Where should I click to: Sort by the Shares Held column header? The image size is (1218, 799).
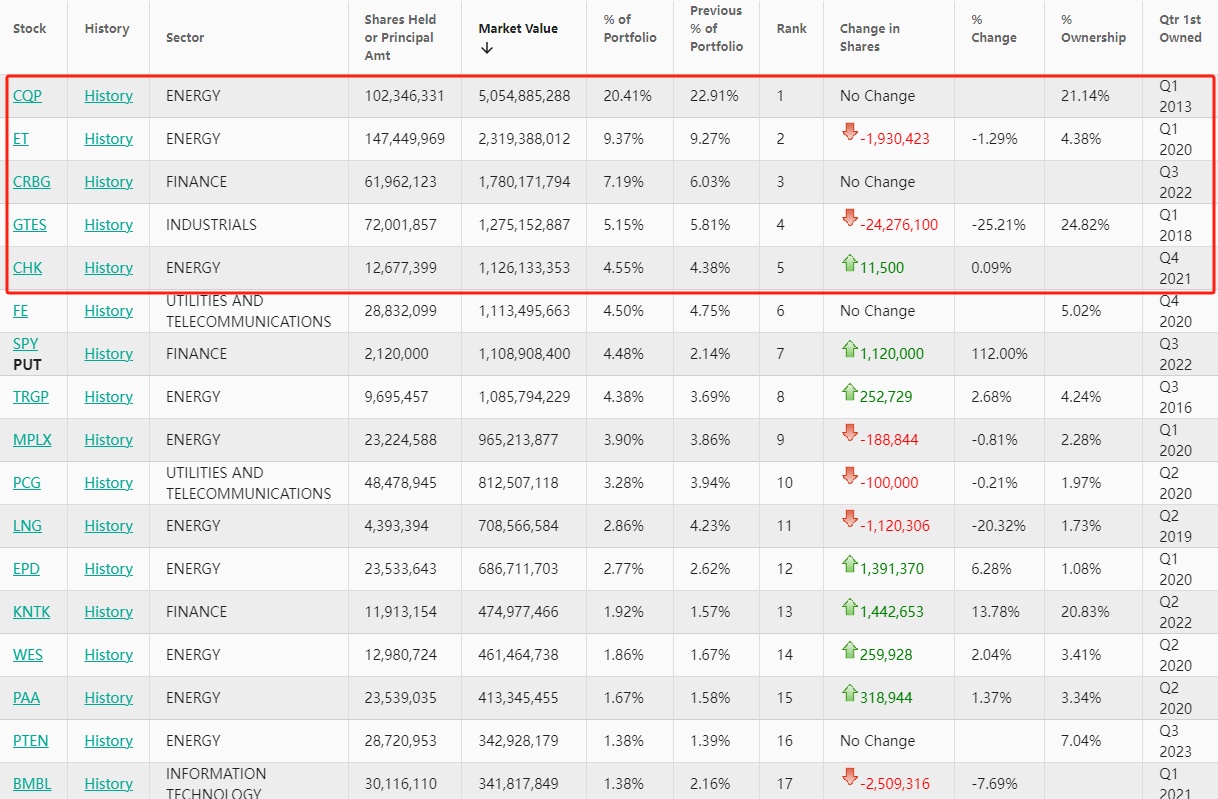pos(399,37)
